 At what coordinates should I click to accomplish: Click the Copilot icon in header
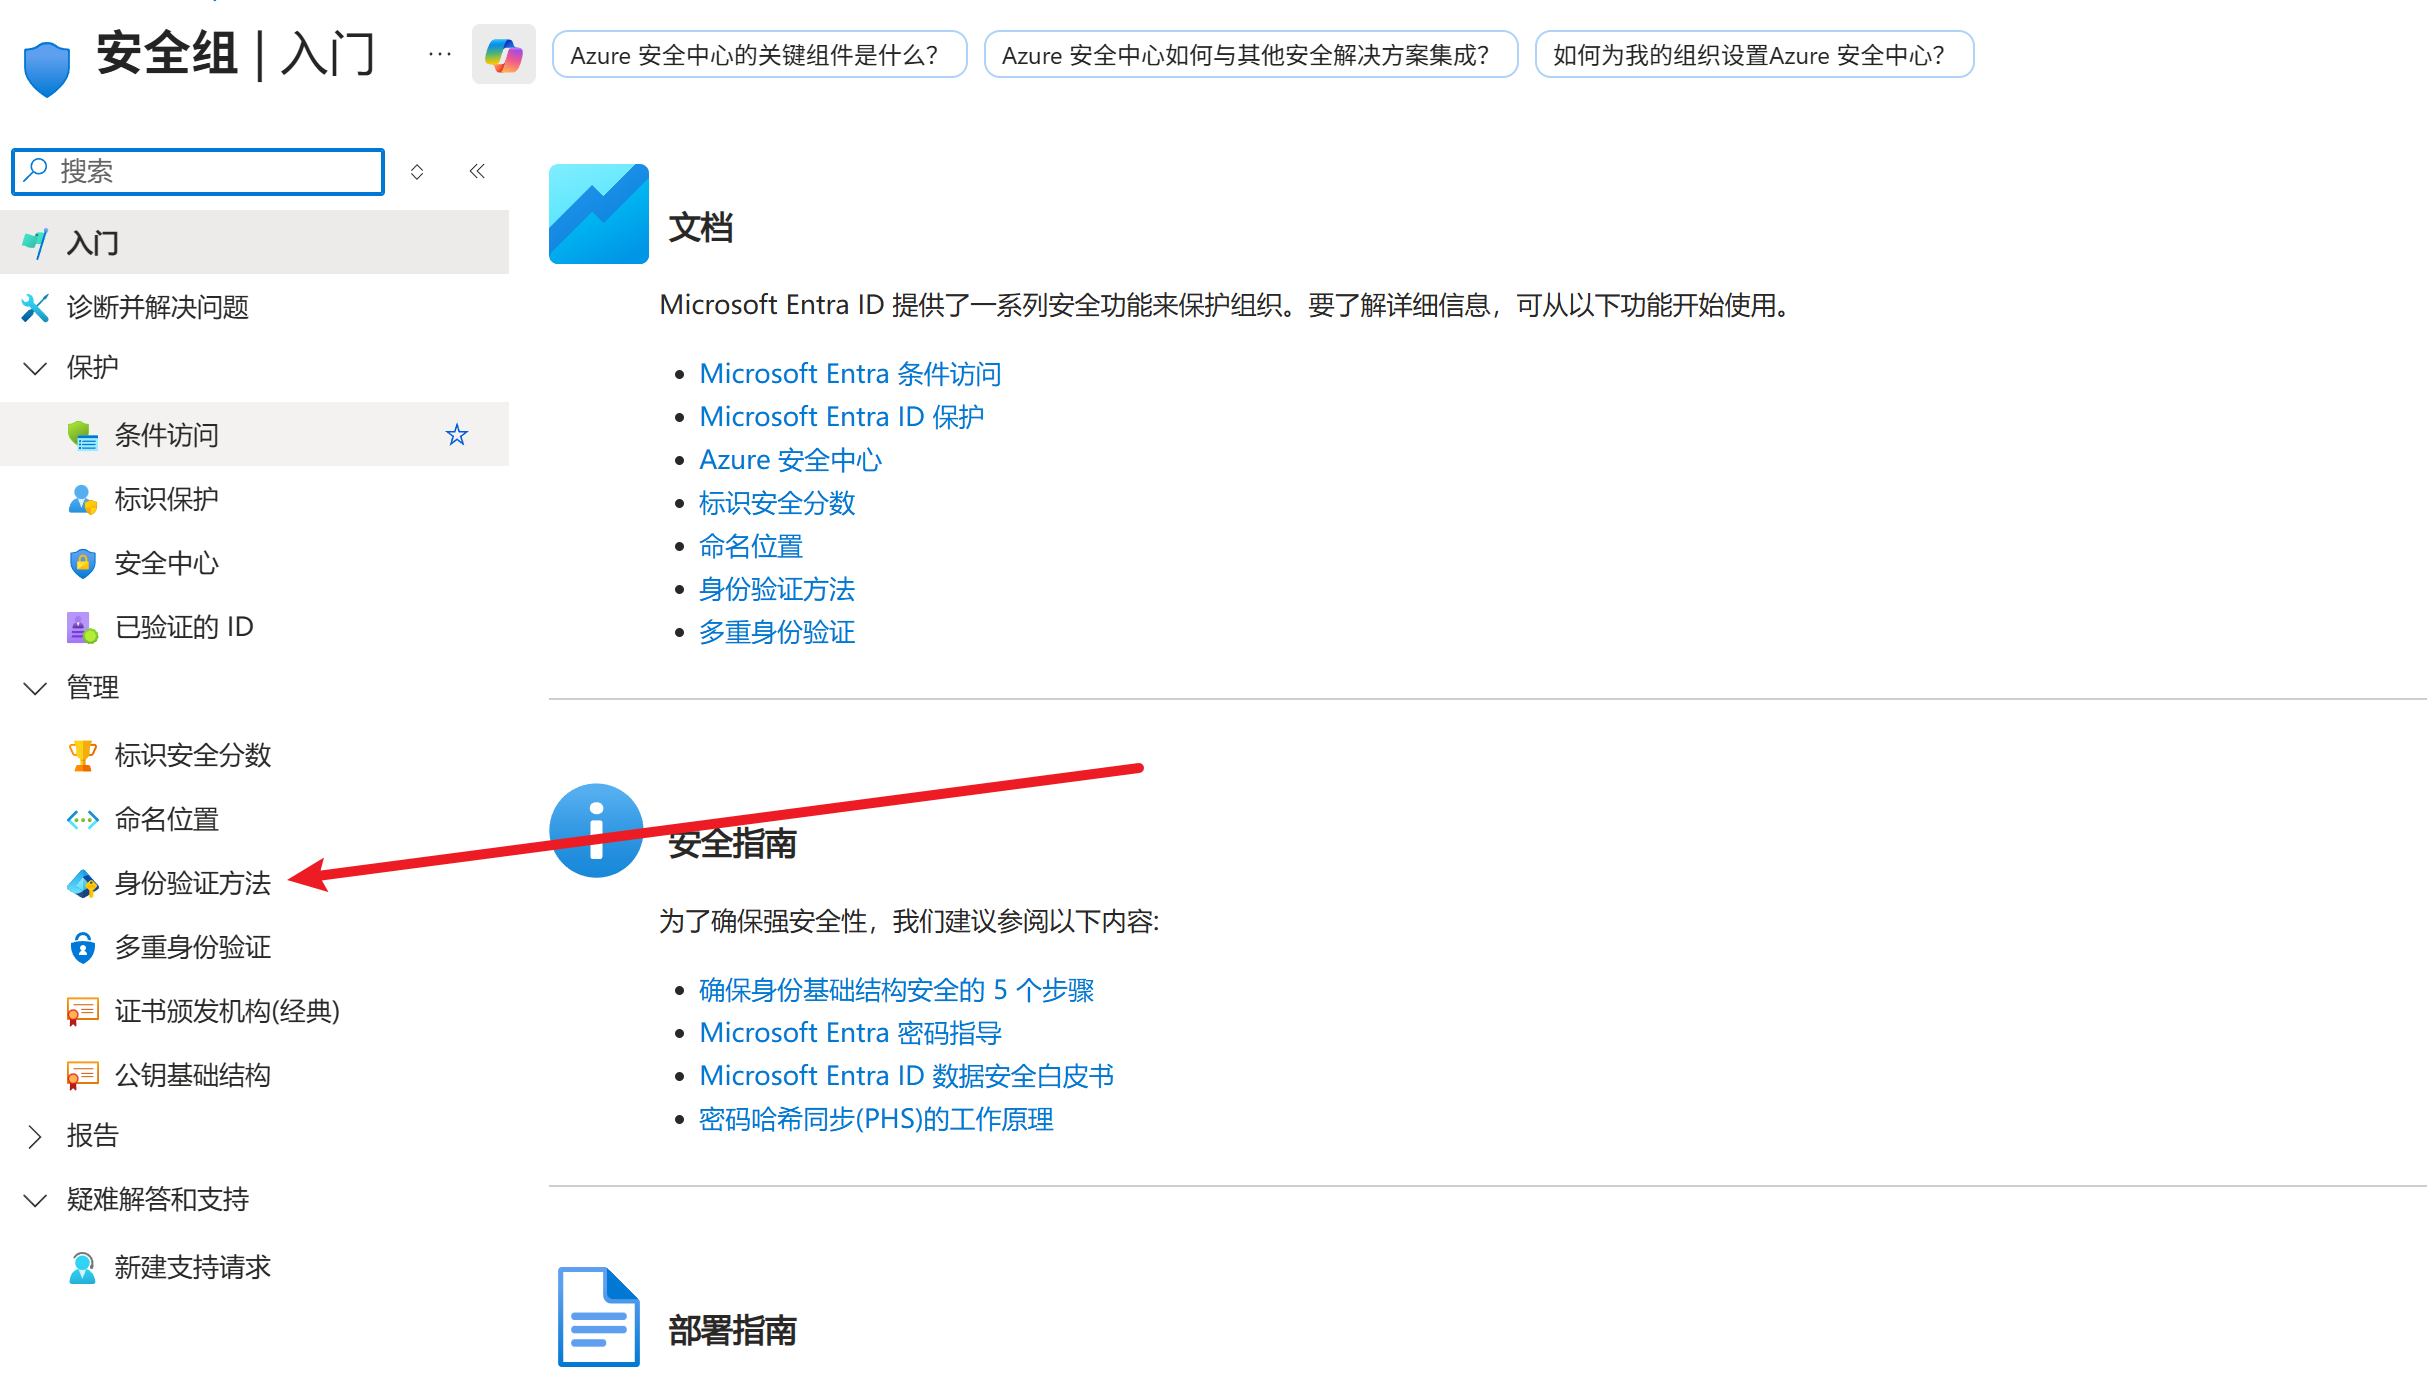[x=503, y=55]
